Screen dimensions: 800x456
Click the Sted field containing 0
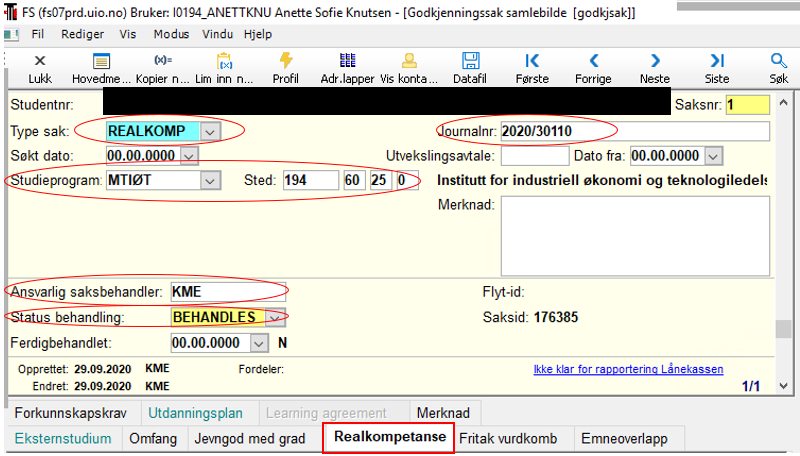tap(407, 181)
